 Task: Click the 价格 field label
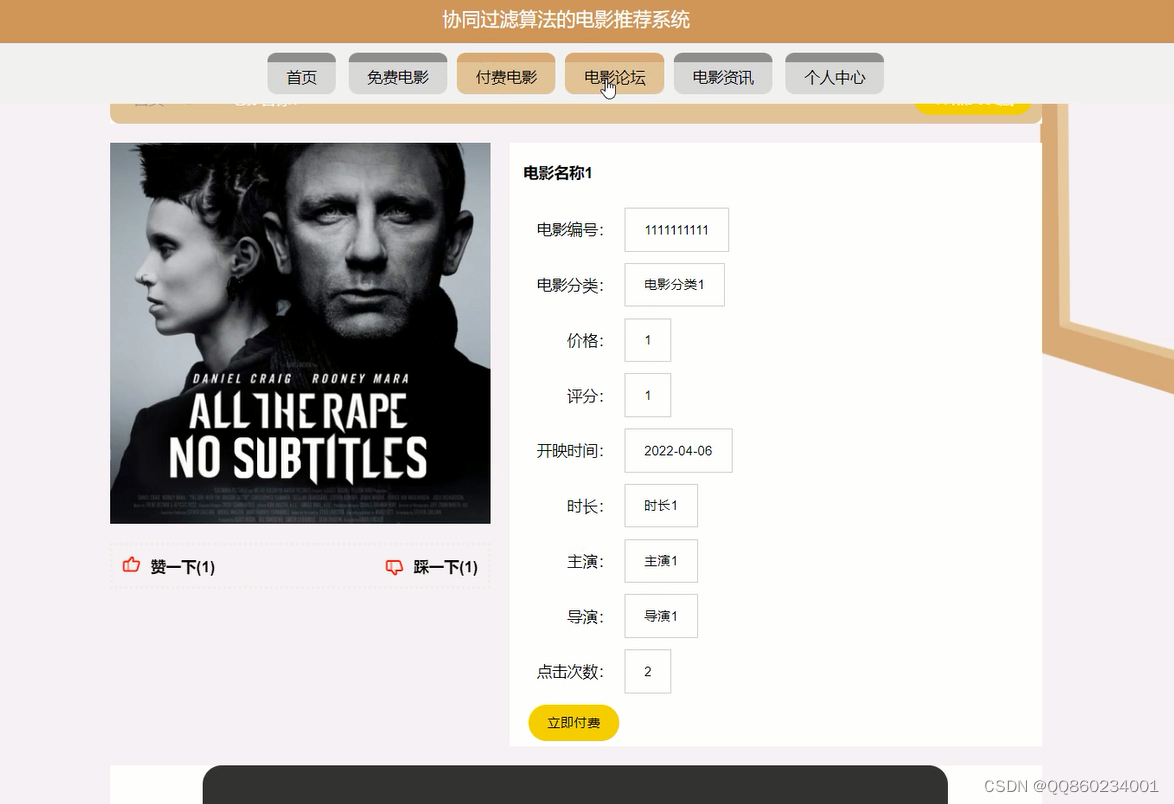585,341
